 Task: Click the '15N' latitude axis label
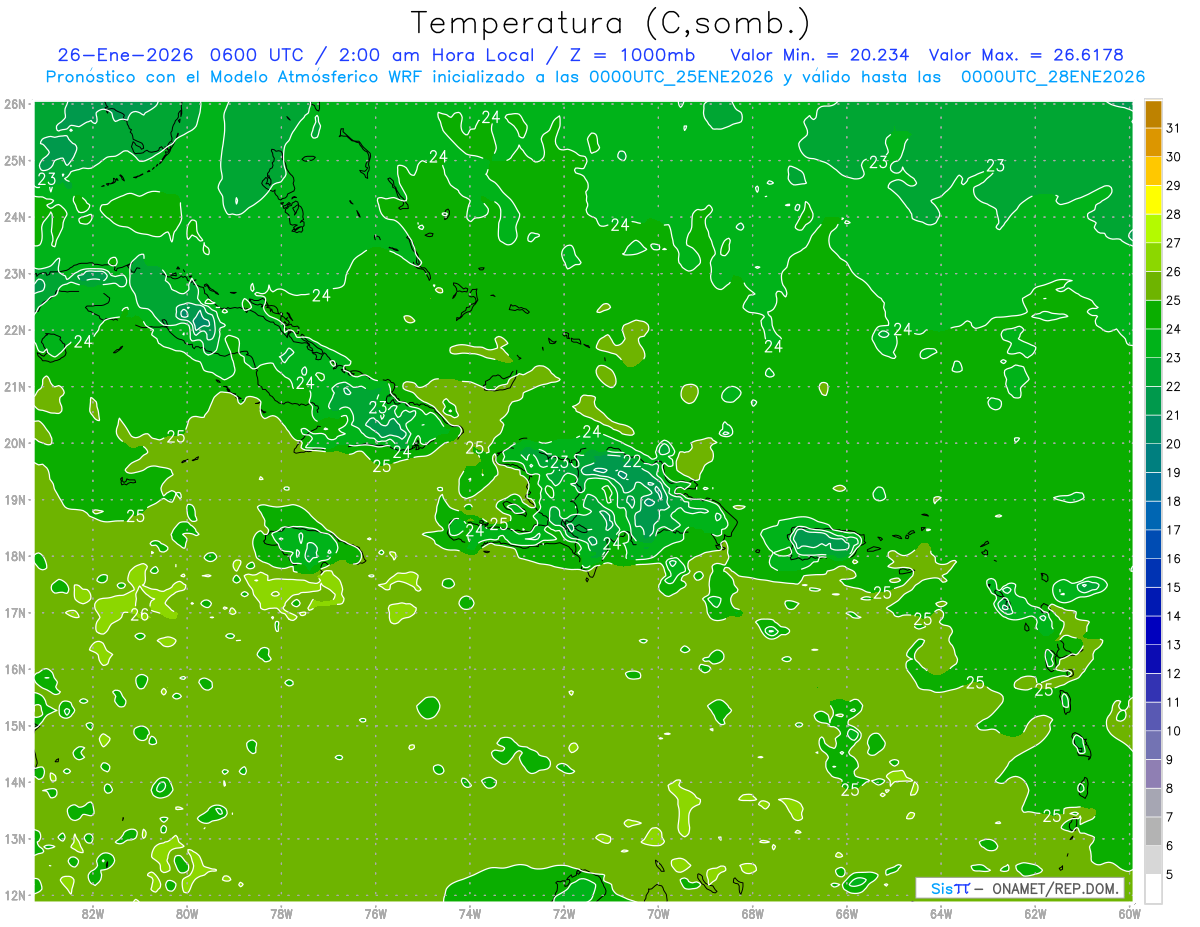[x=16, y=725]
